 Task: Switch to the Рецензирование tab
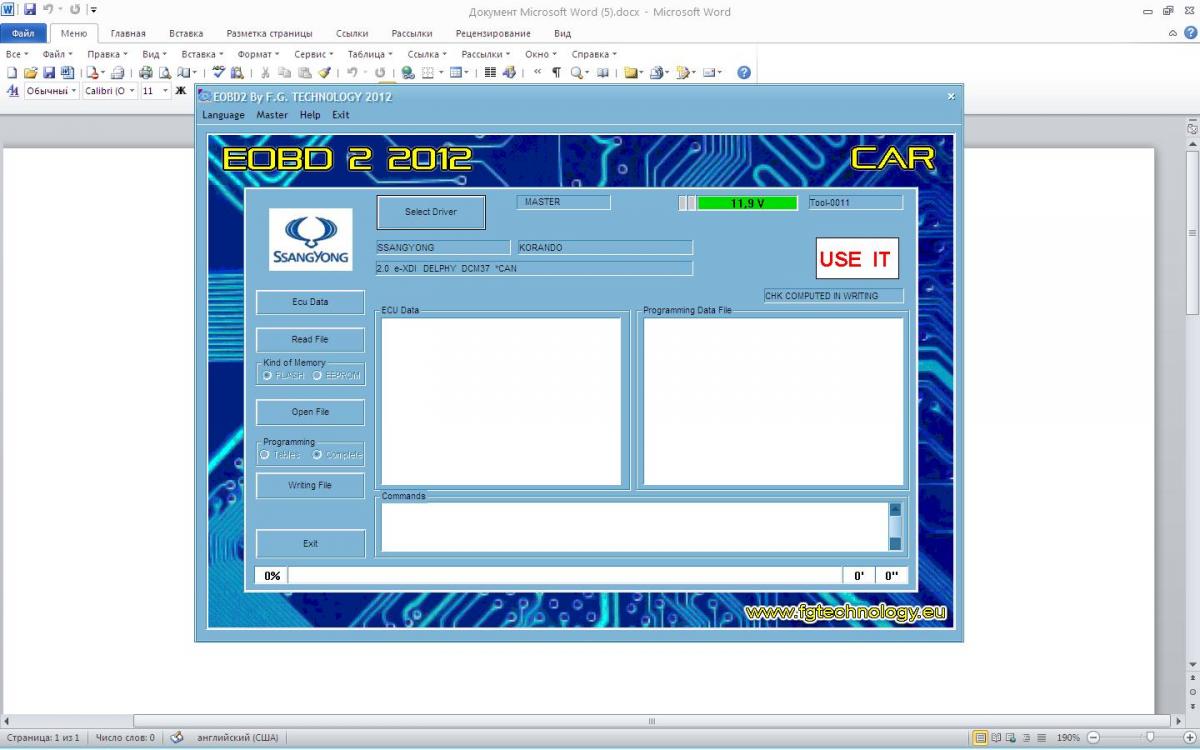(491, 33)
